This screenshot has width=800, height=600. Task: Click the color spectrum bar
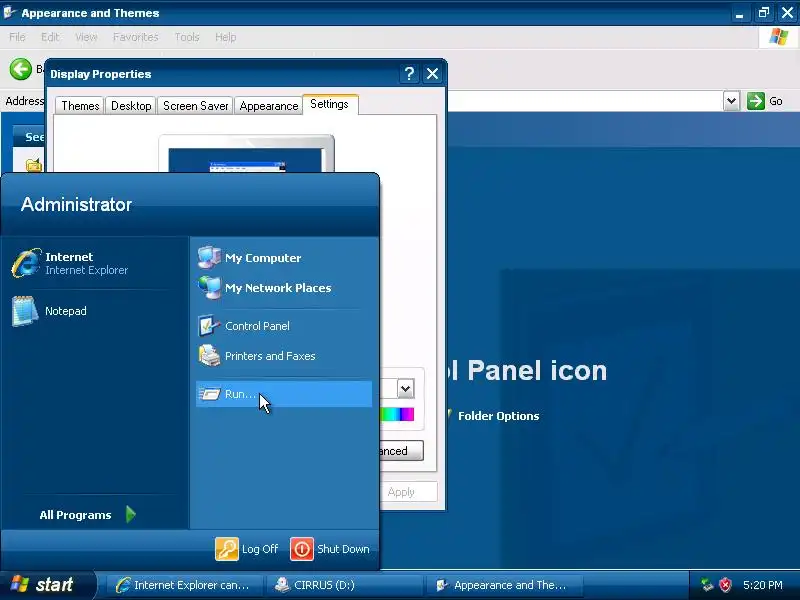(397, 414)
